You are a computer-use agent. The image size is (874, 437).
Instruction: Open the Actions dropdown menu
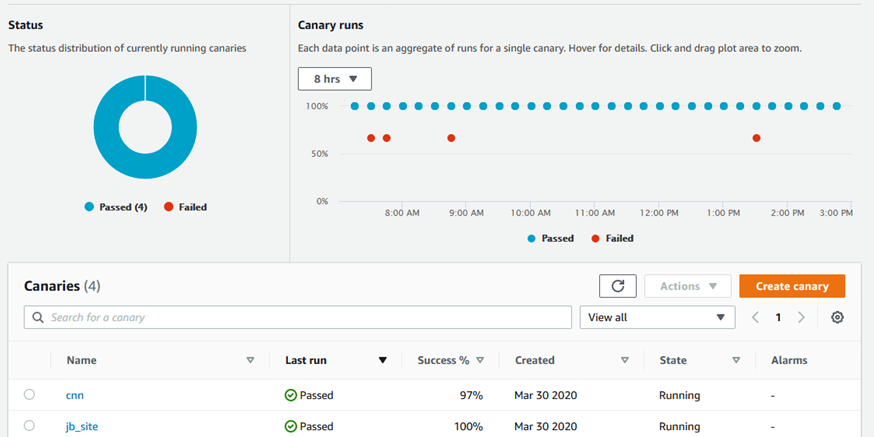(688, 286)
